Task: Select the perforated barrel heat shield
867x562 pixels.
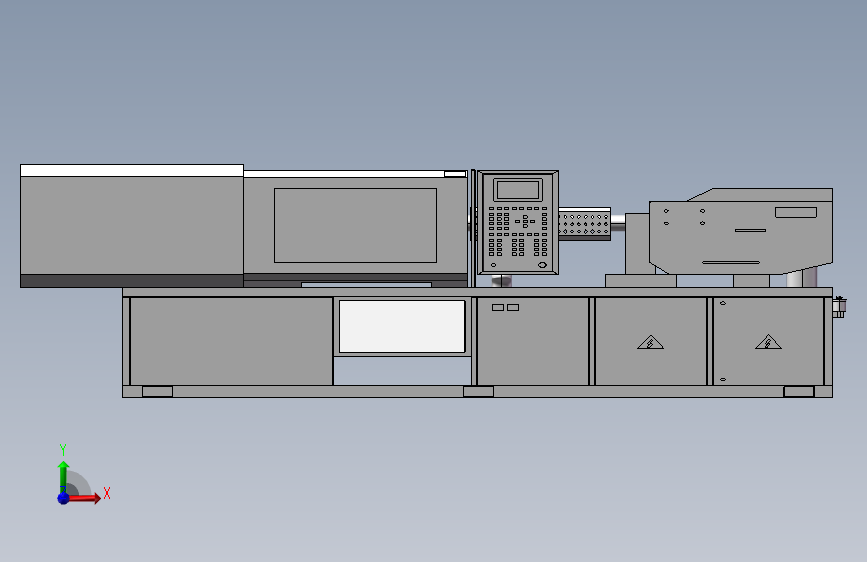Action: coord(584,224)
